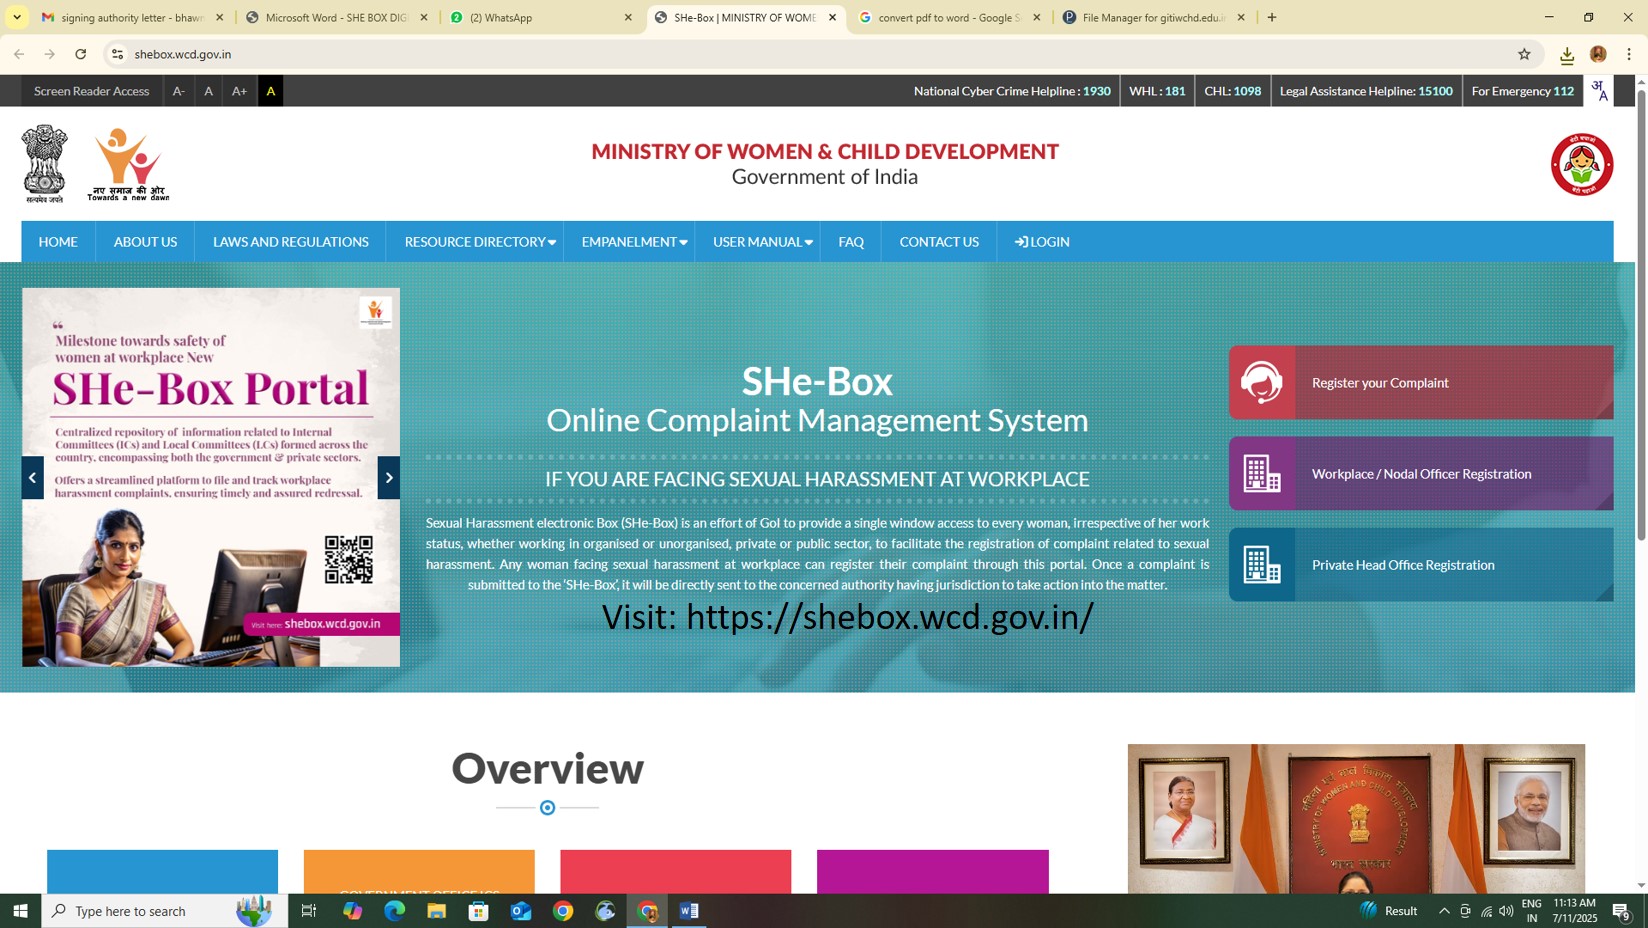
Task: Click the Private Head Office building icon
Action: [1261, 565]
